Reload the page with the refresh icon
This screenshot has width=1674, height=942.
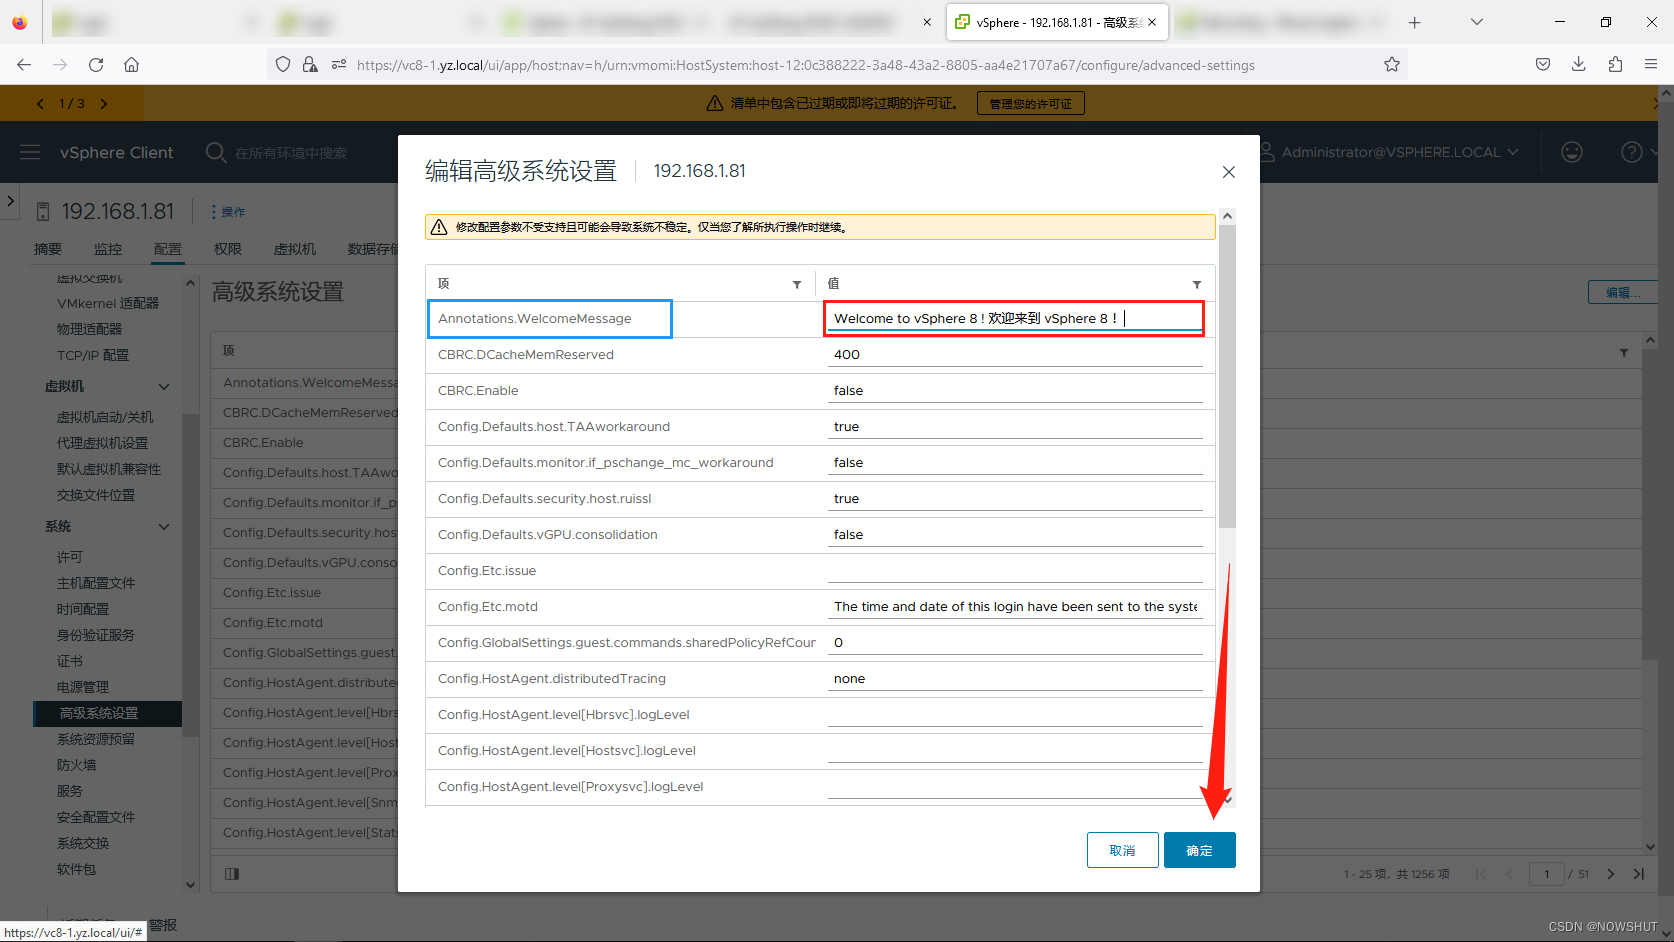[x=96, y=65]
